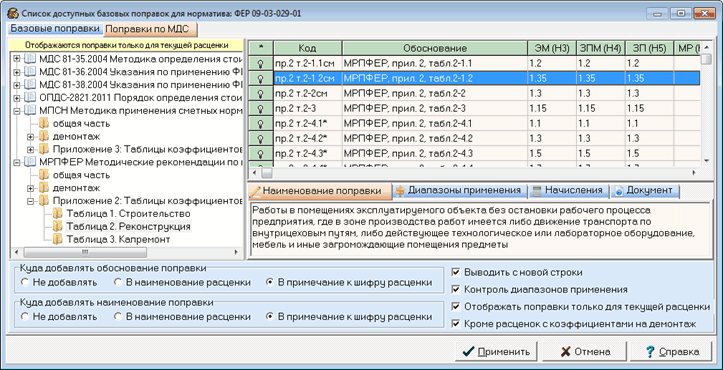The height and width of the screenshot is (370, 723).
Task: Click tree panel horizontal scrollbar thumb
Action: 85,252
